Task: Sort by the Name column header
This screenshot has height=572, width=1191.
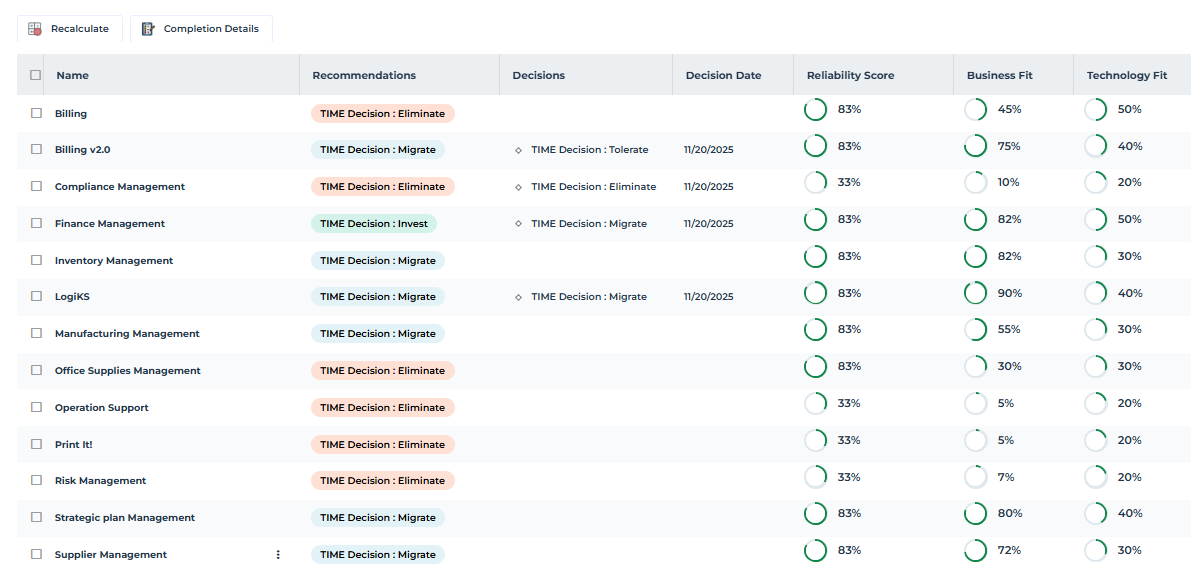Action: 72,75
